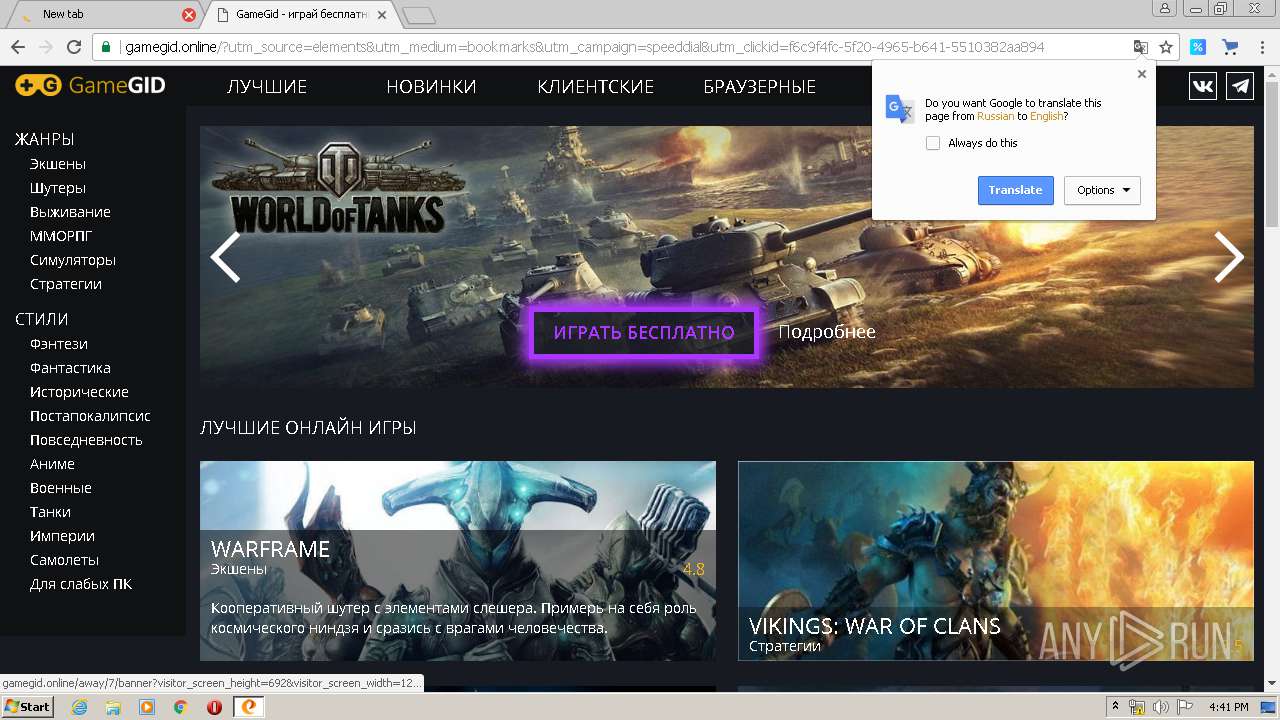Close the translate popup

pos(1142,74)
